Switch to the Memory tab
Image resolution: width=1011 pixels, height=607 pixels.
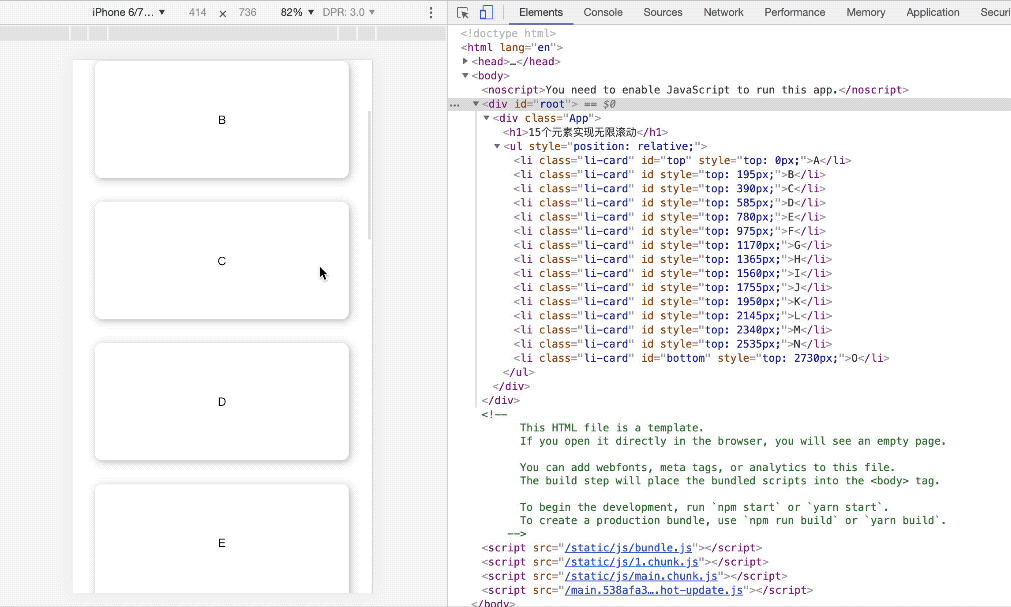click(x=865, y=12)
